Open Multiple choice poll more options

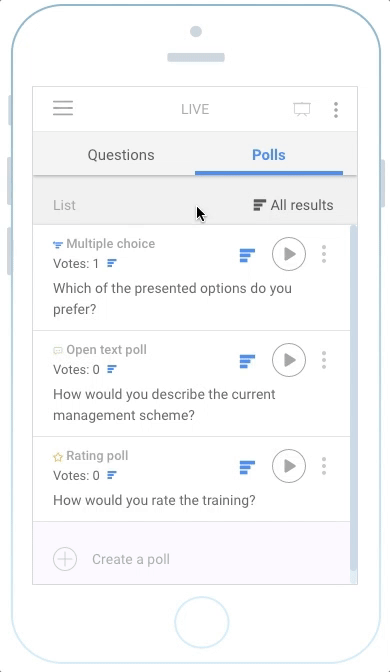324,254
